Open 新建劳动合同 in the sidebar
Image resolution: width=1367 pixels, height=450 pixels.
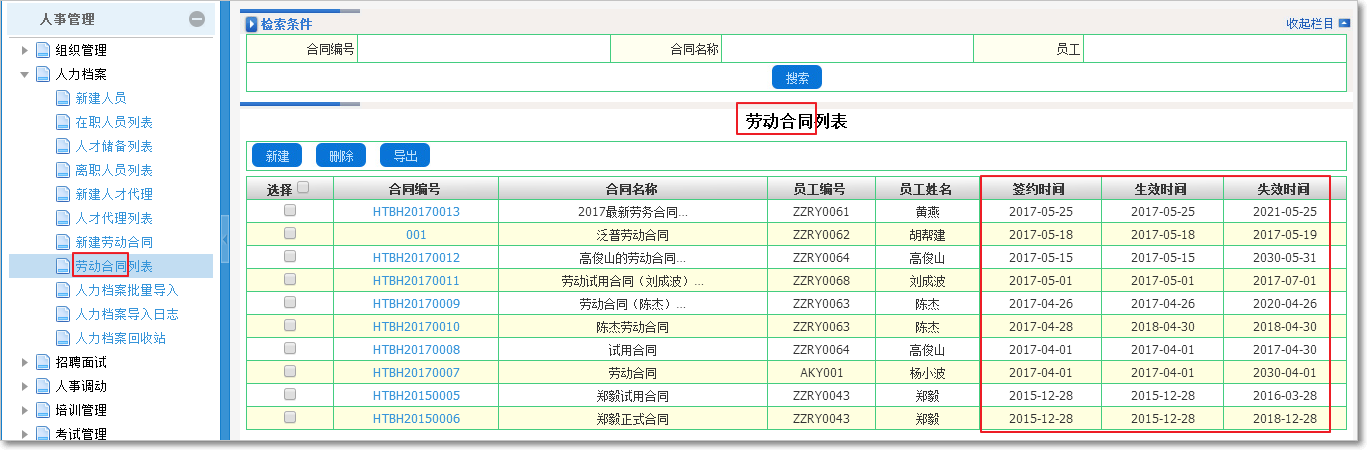[x=114, y=242]
